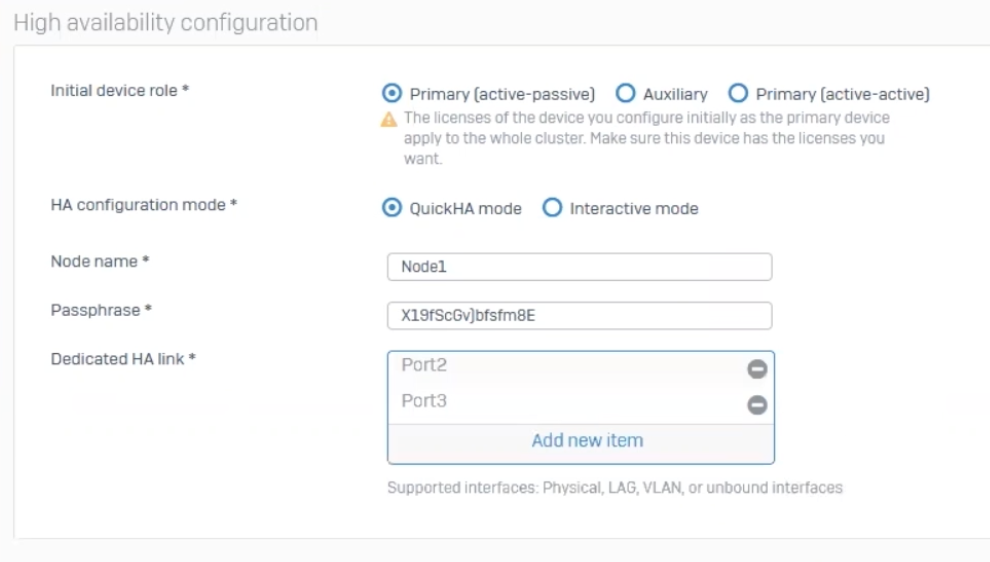Click the HA configuration mode label

tap(143, 205)
